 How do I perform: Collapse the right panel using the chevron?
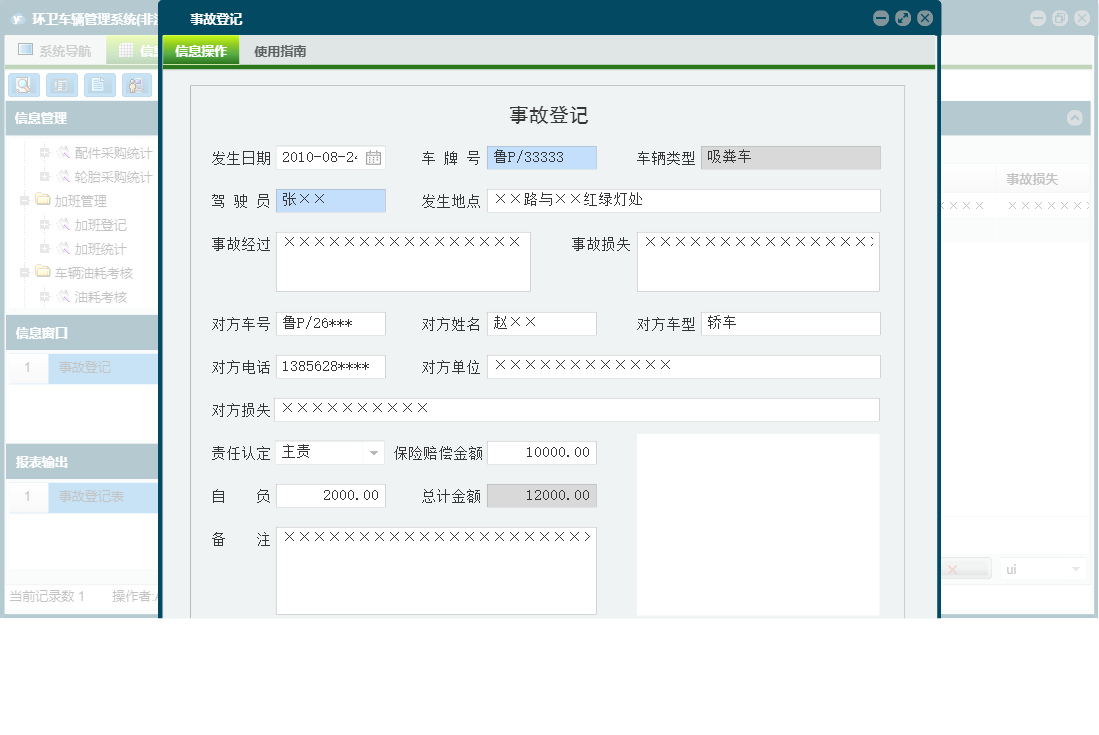(1077, 116)
